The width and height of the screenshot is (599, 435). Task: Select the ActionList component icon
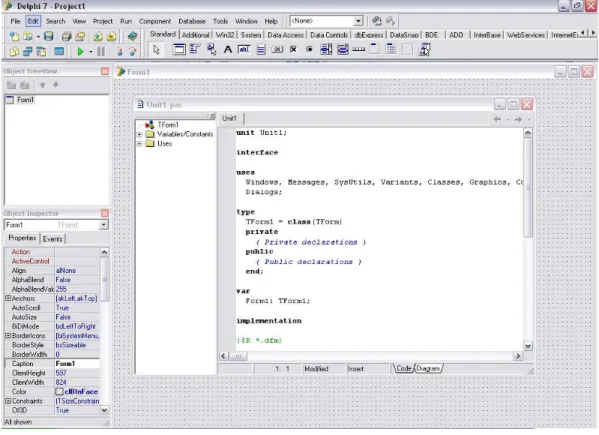425,49
